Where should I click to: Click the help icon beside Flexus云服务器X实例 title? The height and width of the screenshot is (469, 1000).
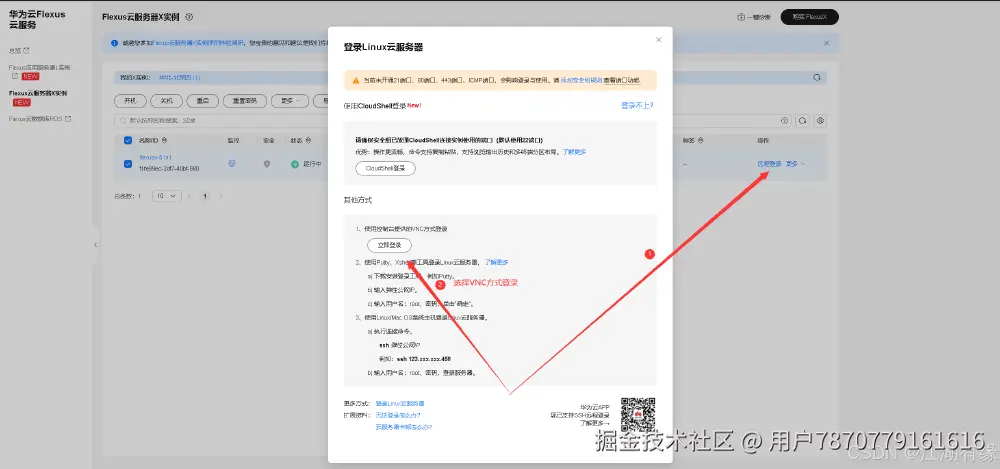pos(189,17)
